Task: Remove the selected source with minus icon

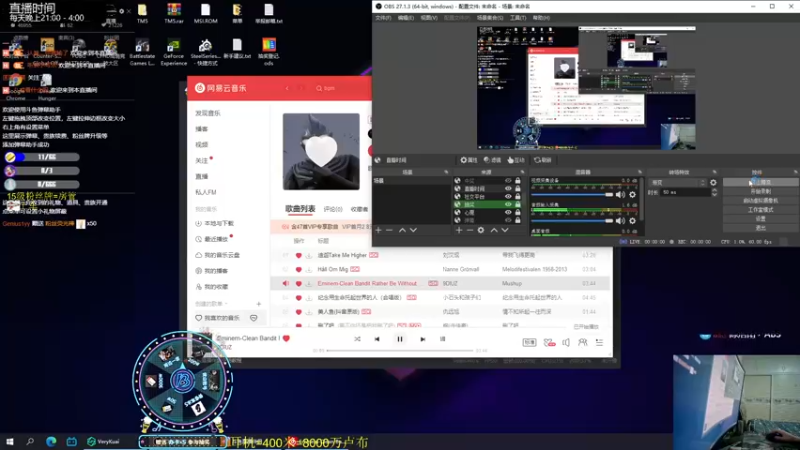Action: [469, 231]
